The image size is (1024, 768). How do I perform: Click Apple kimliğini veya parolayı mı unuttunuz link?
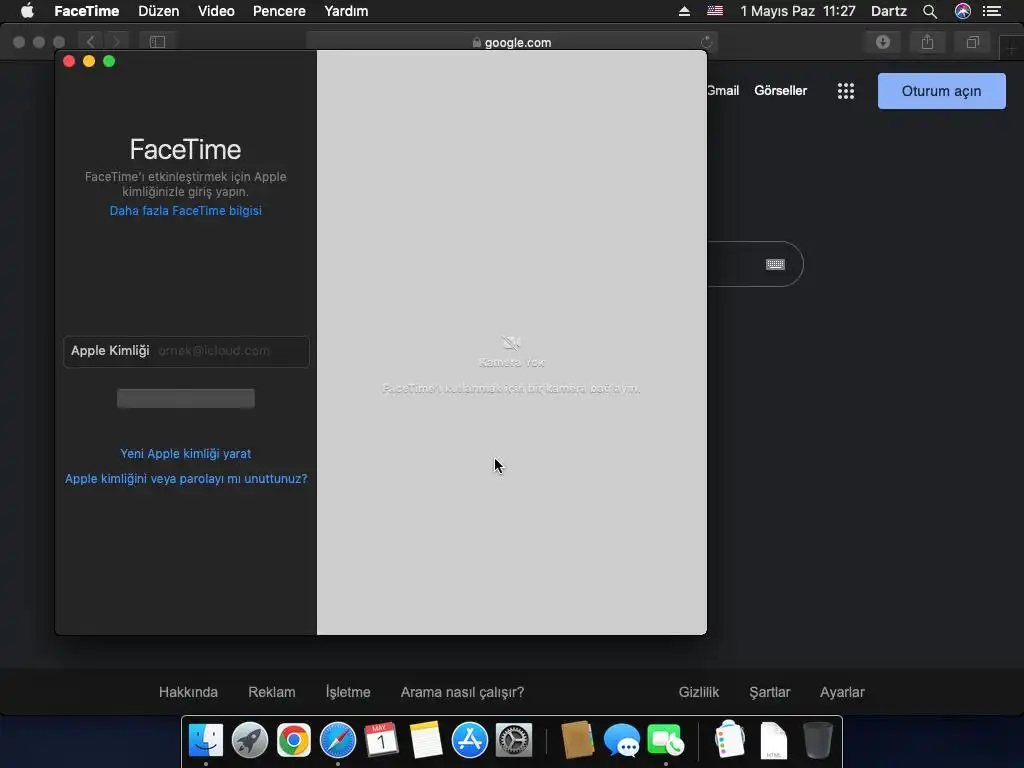coord(186,479)
